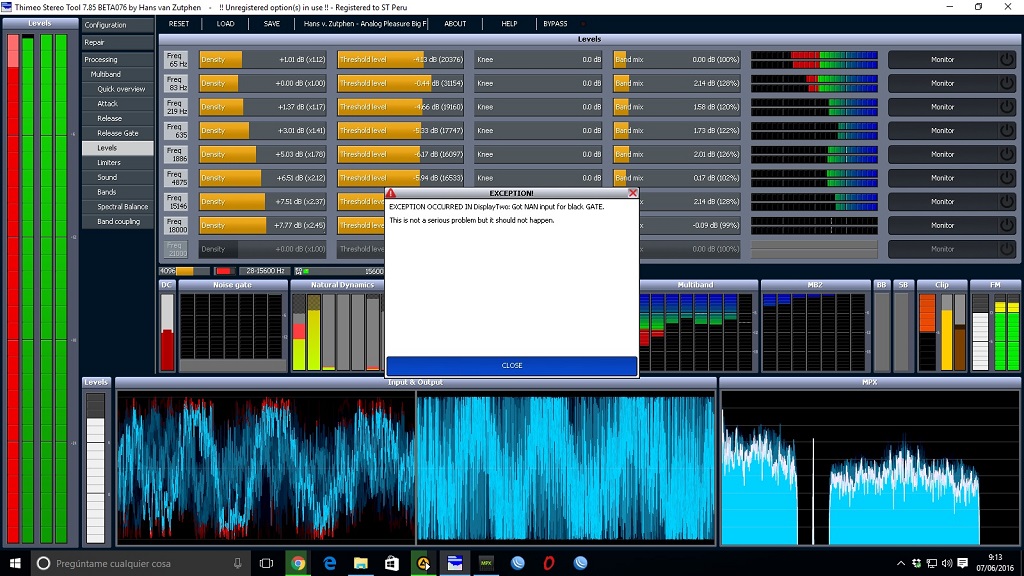Open the Sound page in the sidebar
1024x576 pixels.
point(118,177)
